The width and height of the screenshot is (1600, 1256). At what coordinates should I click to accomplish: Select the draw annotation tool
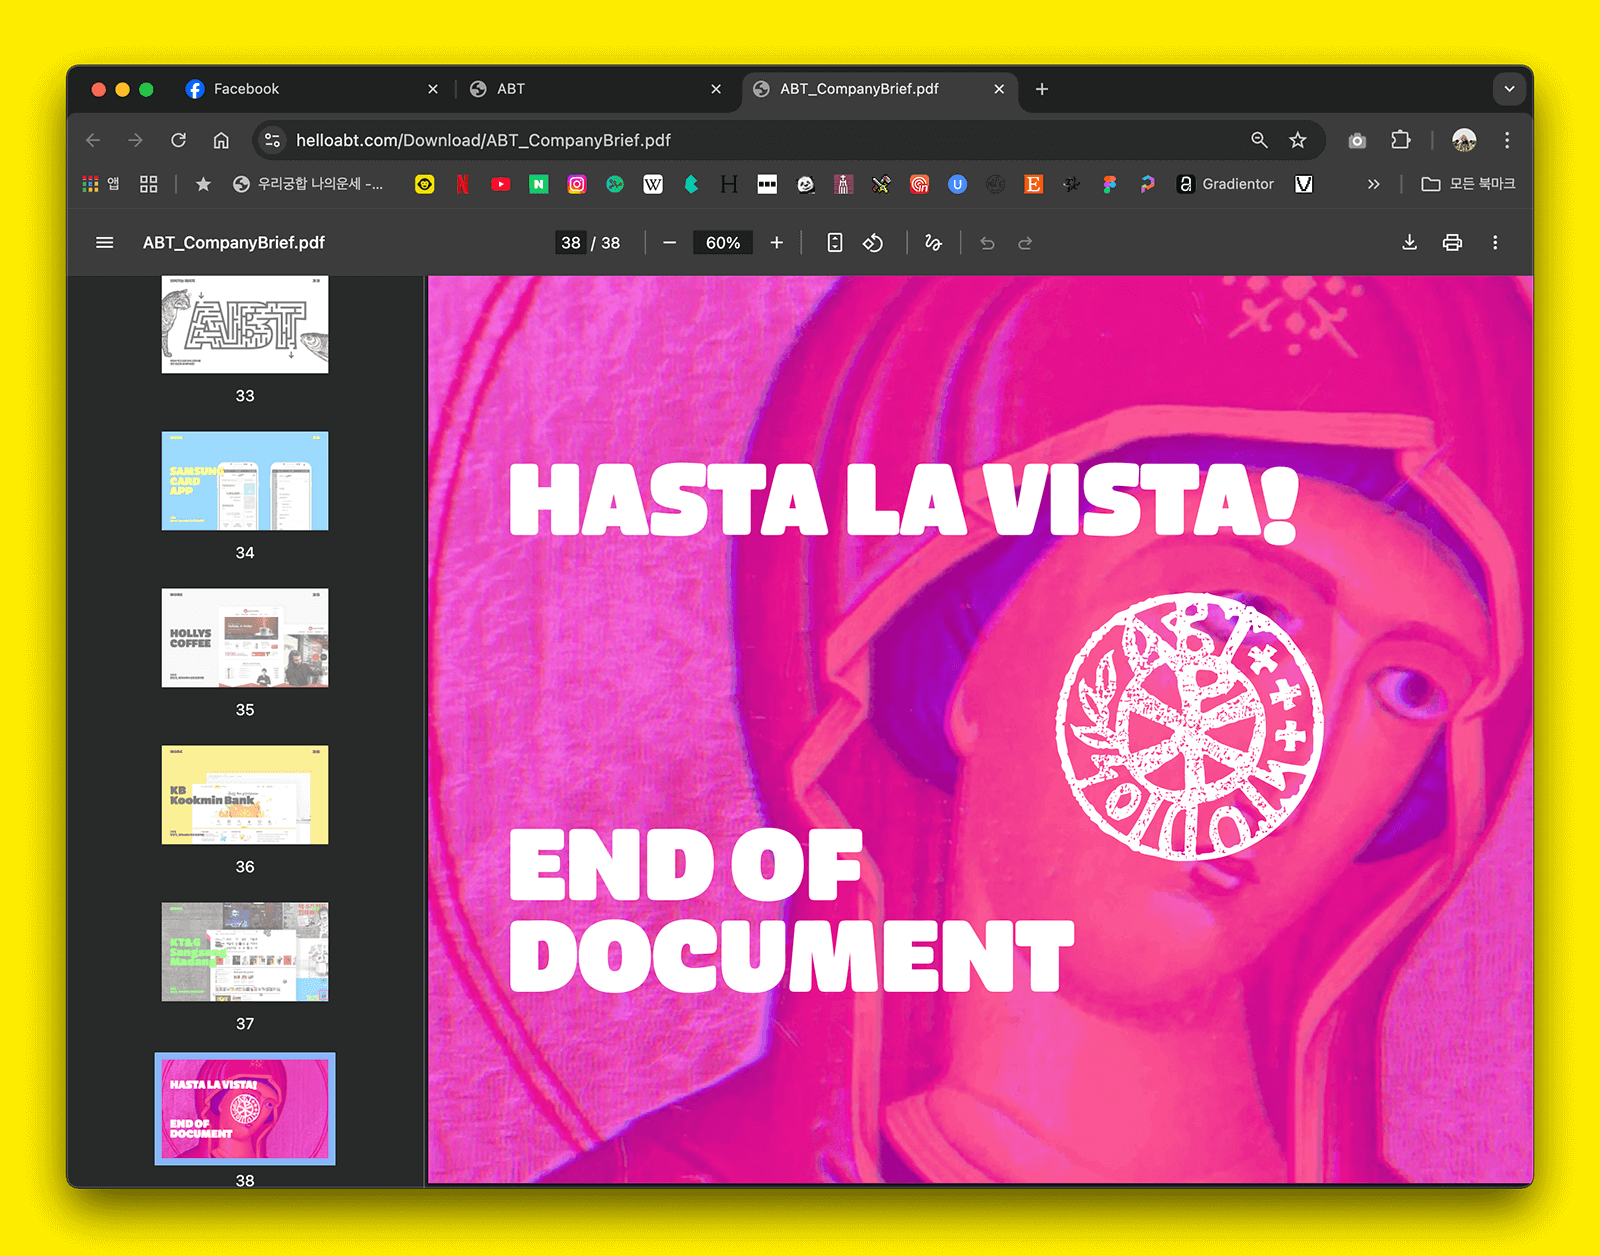click(x=933, y=243)
